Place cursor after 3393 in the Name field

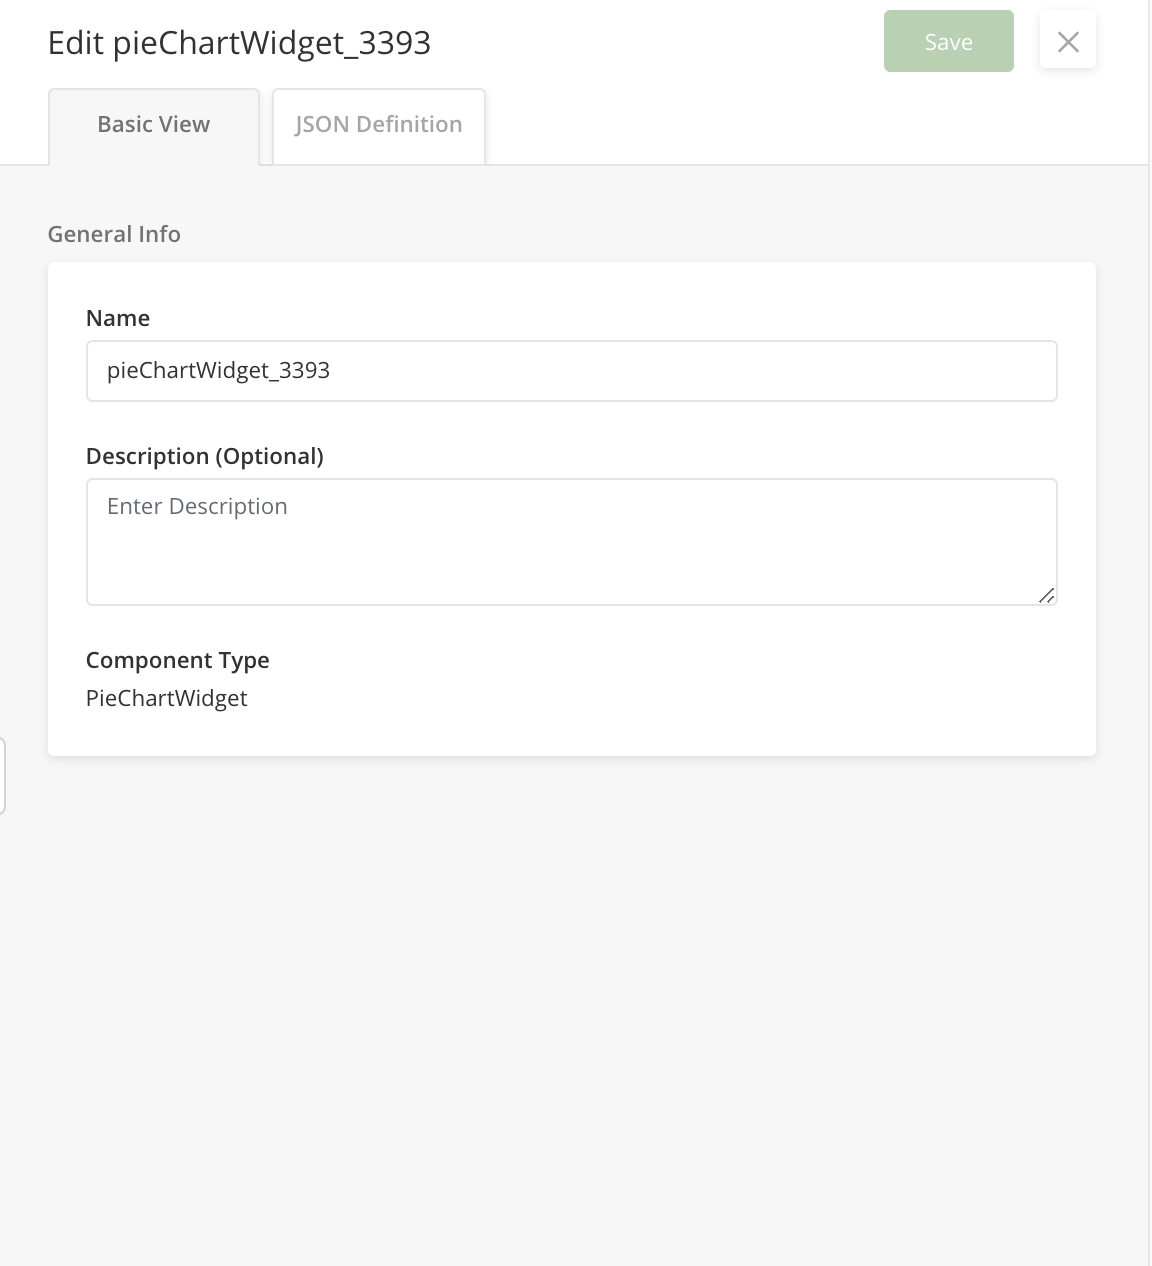(x=332, y=371)
